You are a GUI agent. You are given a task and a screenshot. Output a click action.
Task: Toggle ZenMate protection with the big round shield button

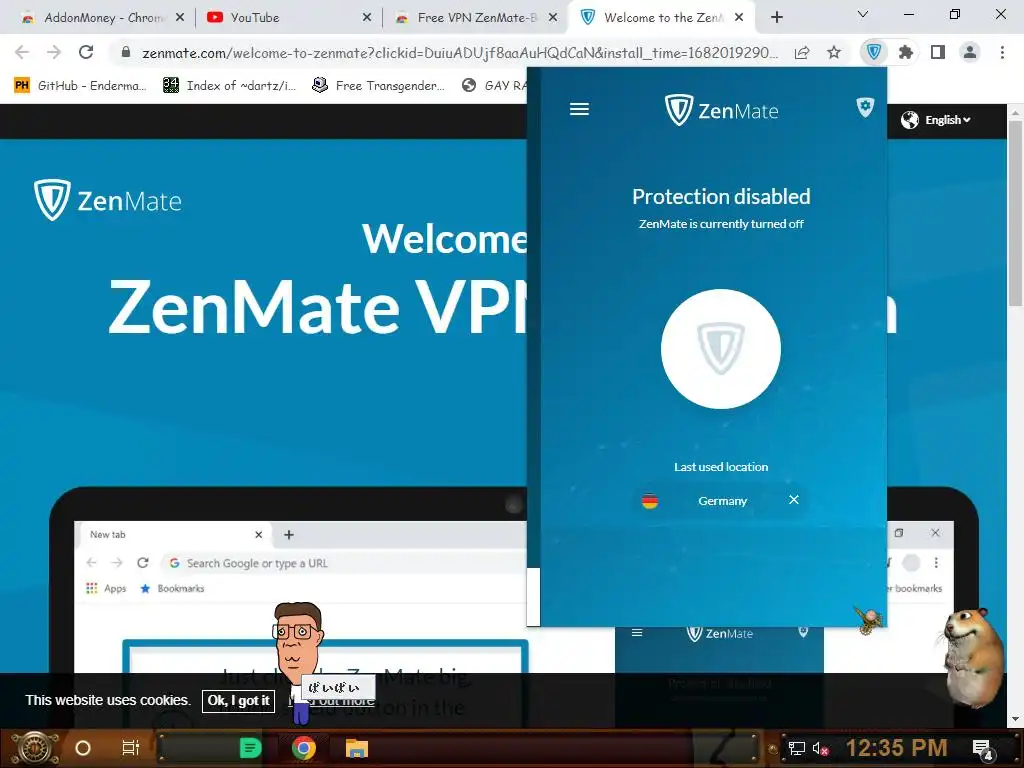coord(721,349)
